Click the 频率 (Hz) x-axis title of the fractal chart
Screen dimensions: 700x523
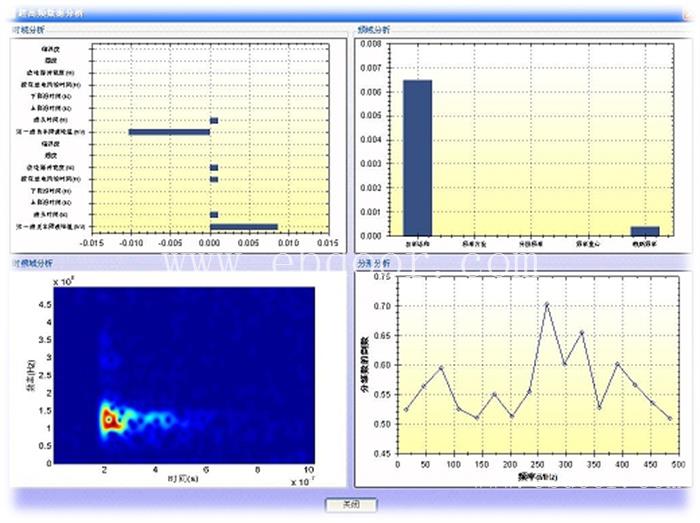pyautogui.click(x=538, y=477)
